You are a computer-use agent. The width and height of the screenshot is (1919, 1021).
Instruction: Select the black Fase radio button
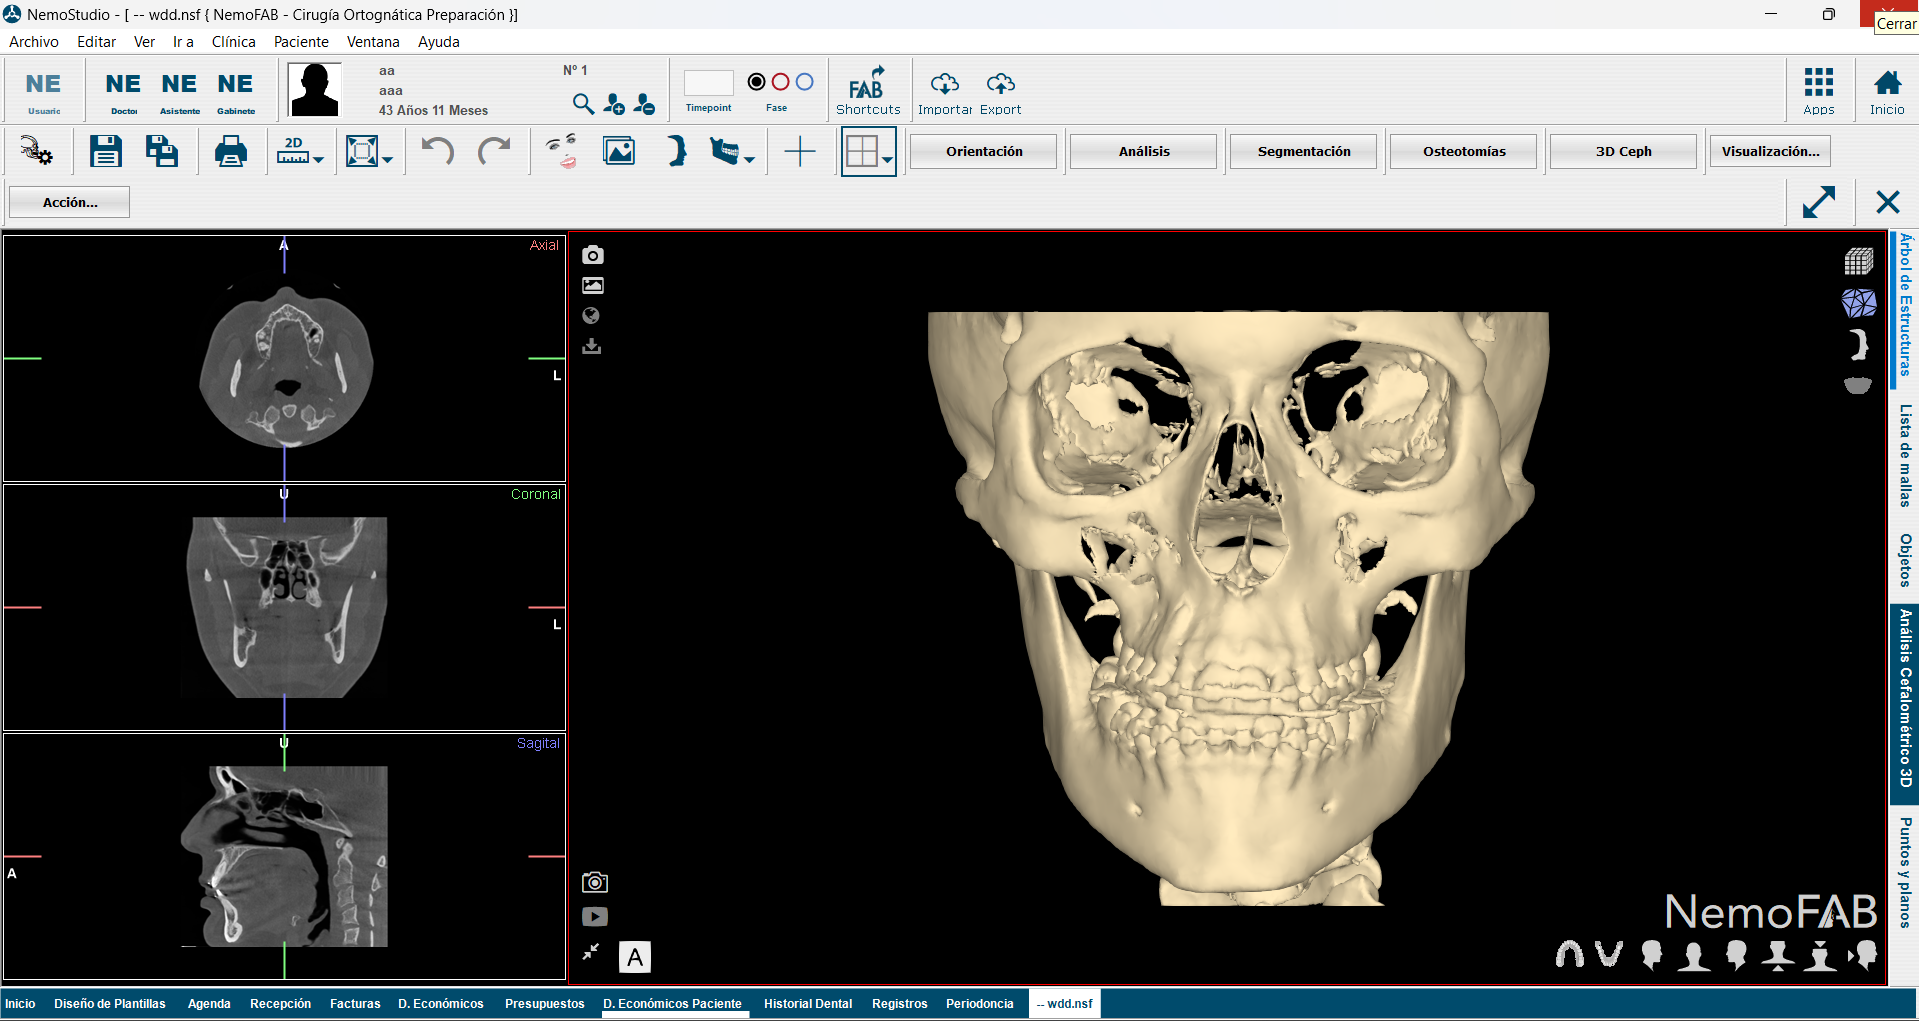pyautogui.click(x=757, y=82)
